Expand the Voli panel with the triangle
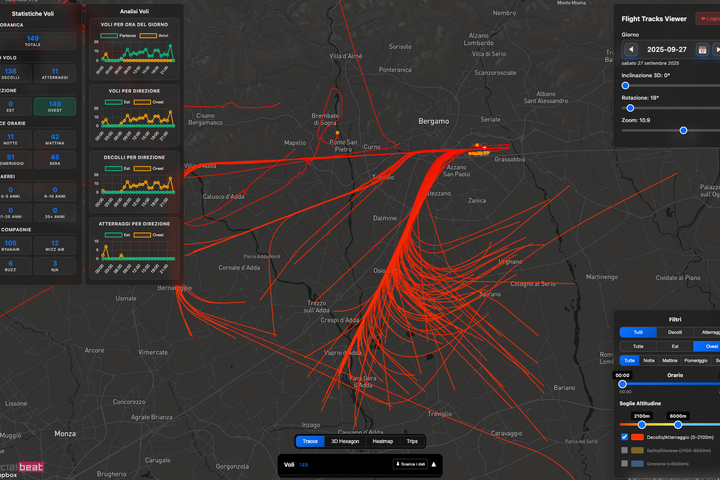The width and height of the screenshot is (720, 480). [433, 464]
